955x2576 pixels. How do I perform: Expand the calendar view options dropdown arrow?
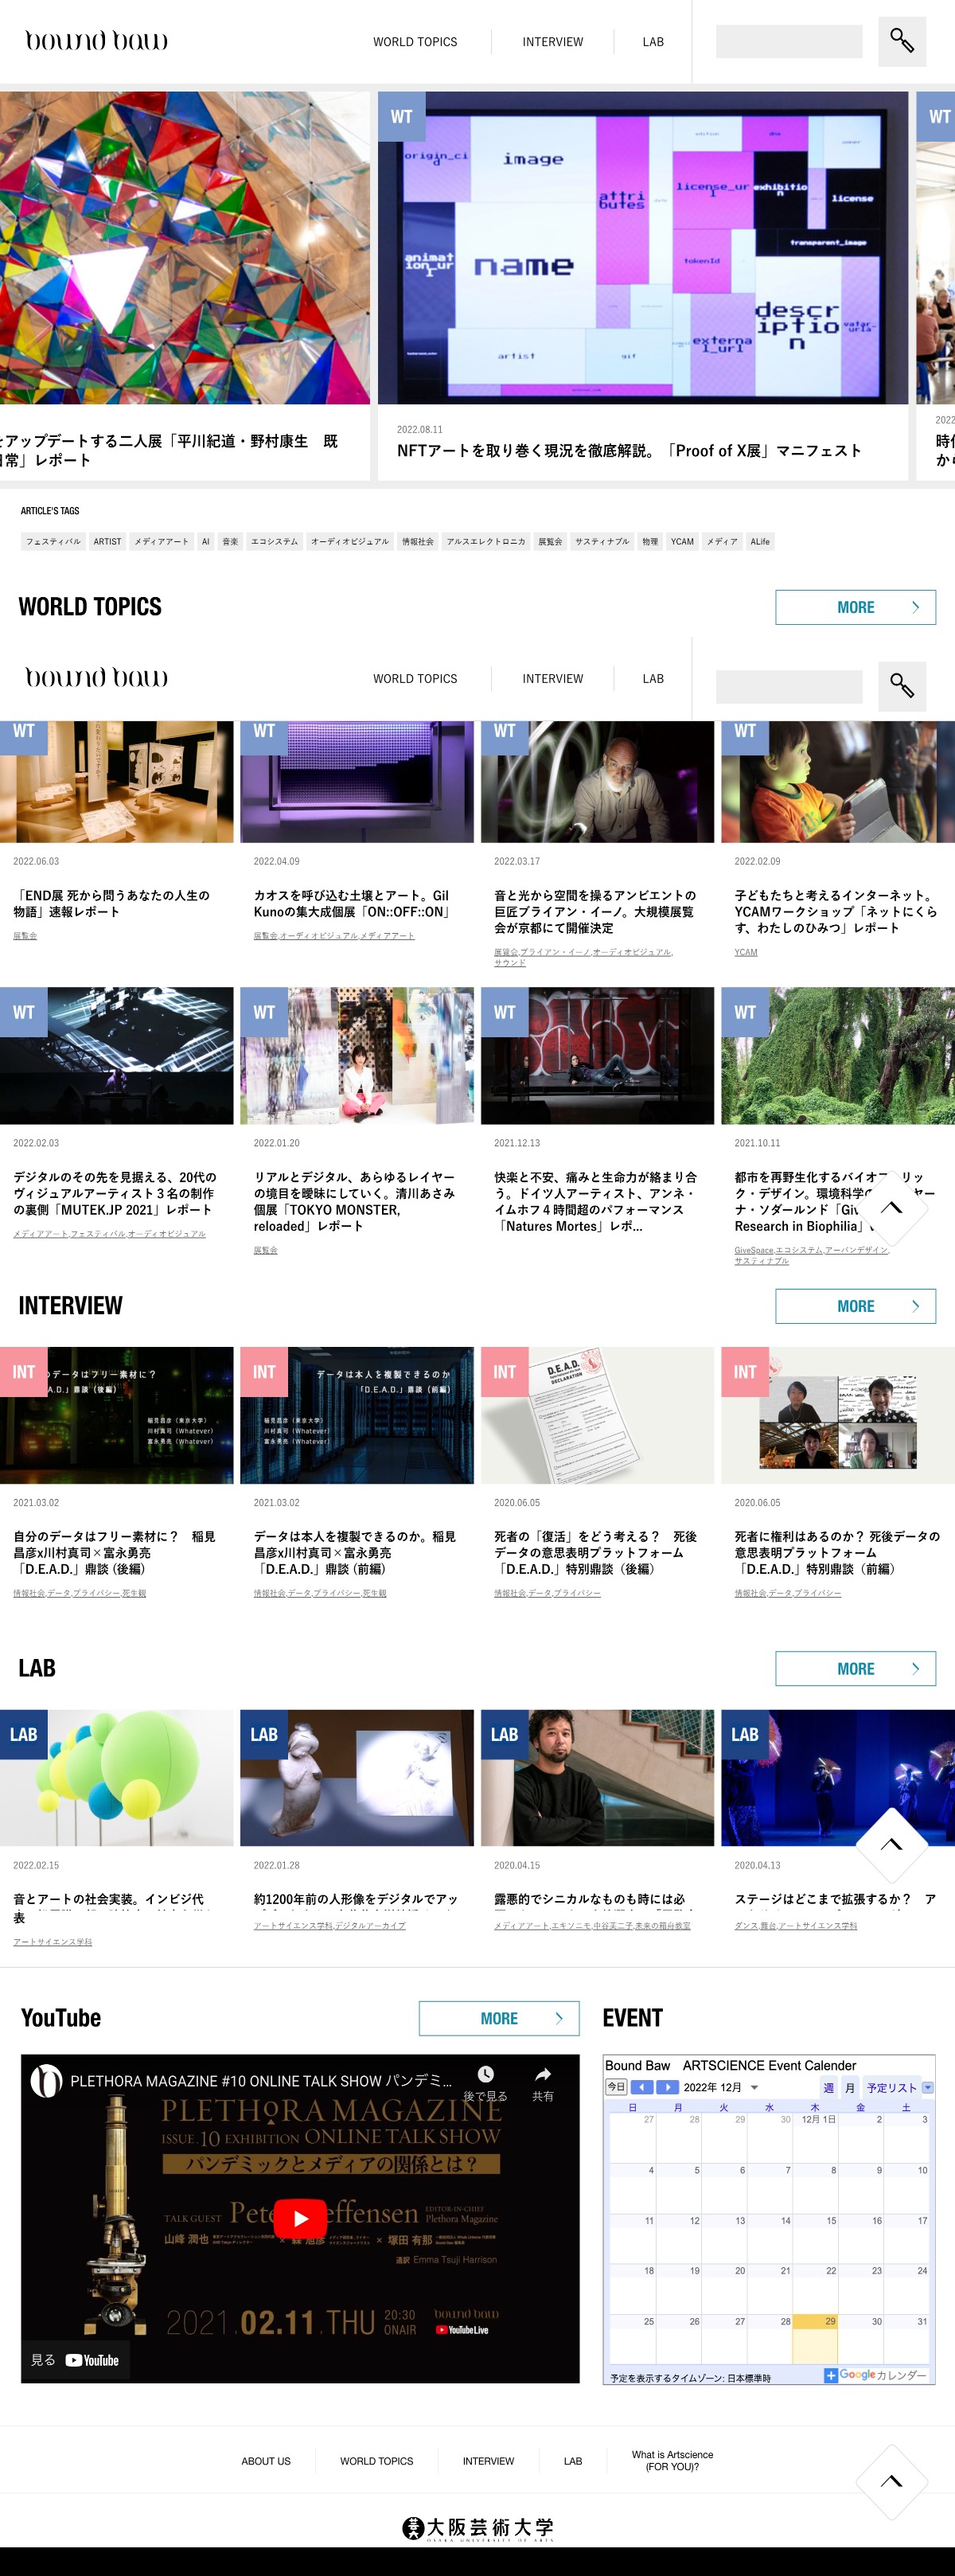tap(927, 2088)
